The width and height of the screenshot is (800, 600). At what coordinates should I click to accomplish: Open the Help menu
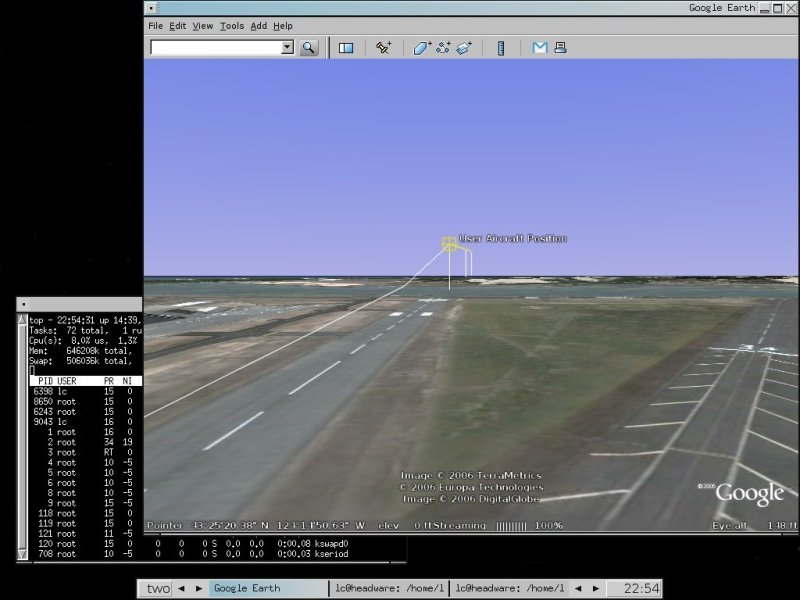tap(283, 26)
